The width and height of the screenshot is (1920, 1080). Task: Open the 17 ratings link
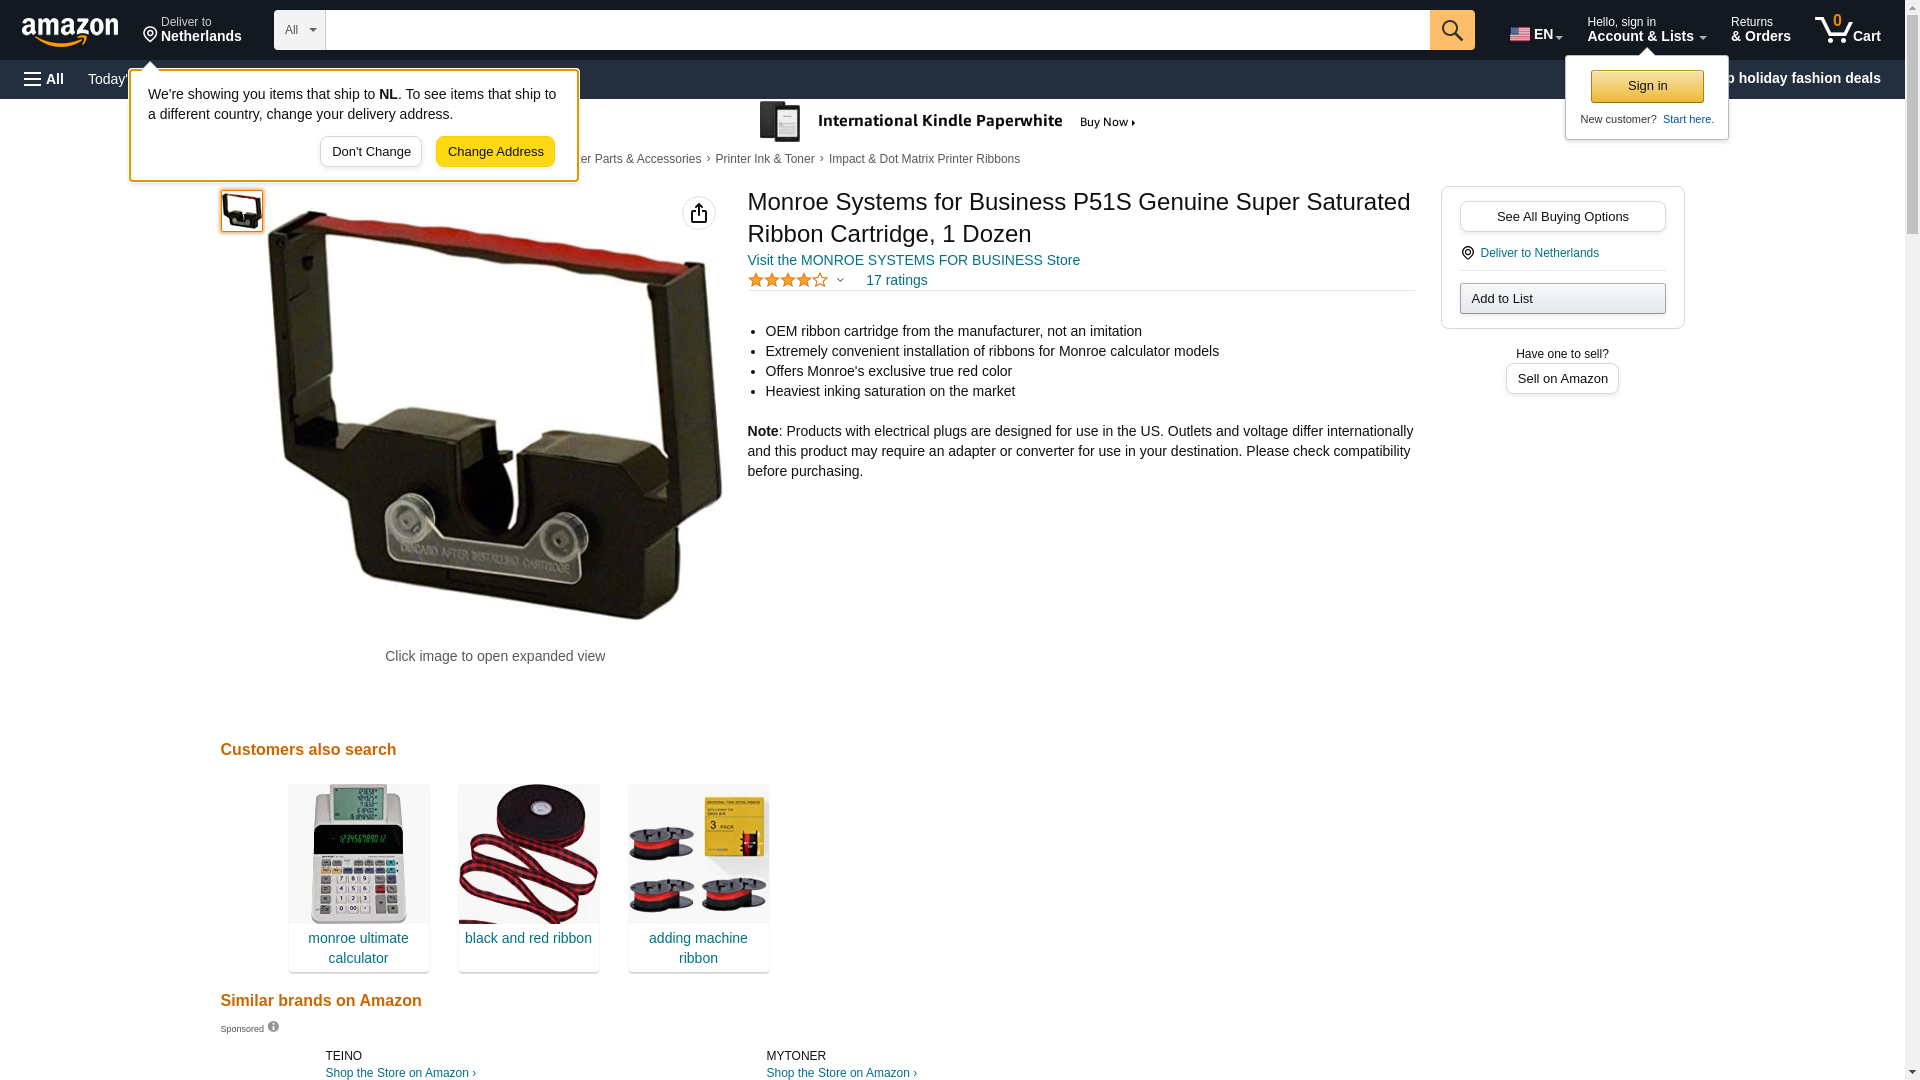(896, 281)
